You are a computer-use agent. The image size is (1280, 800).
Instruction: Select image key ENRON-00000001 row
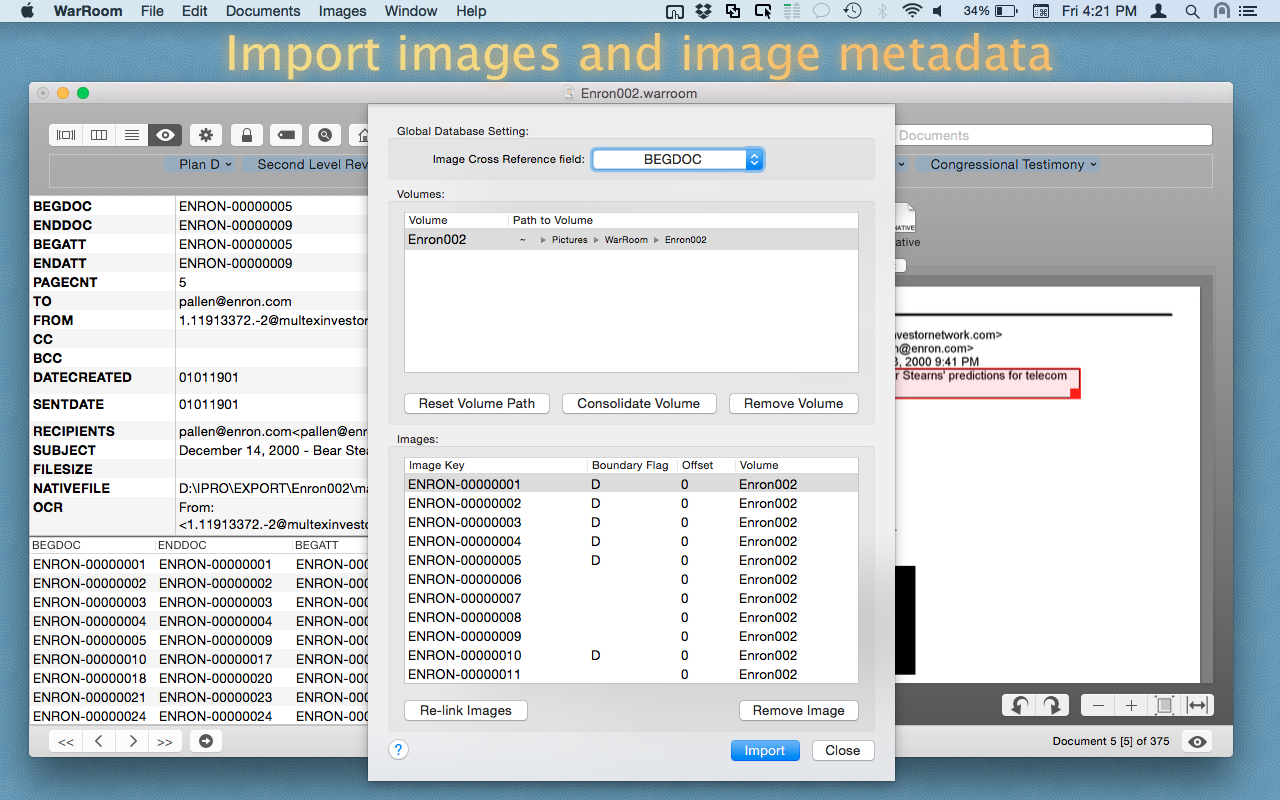pyautogui.click(x=631, y=484)
